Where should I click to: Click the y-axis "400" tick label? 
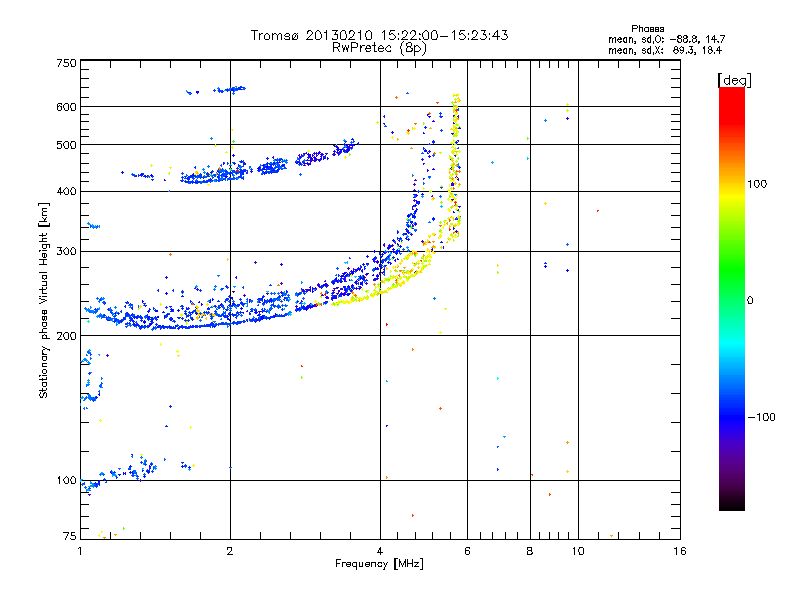tap(66, 191)
